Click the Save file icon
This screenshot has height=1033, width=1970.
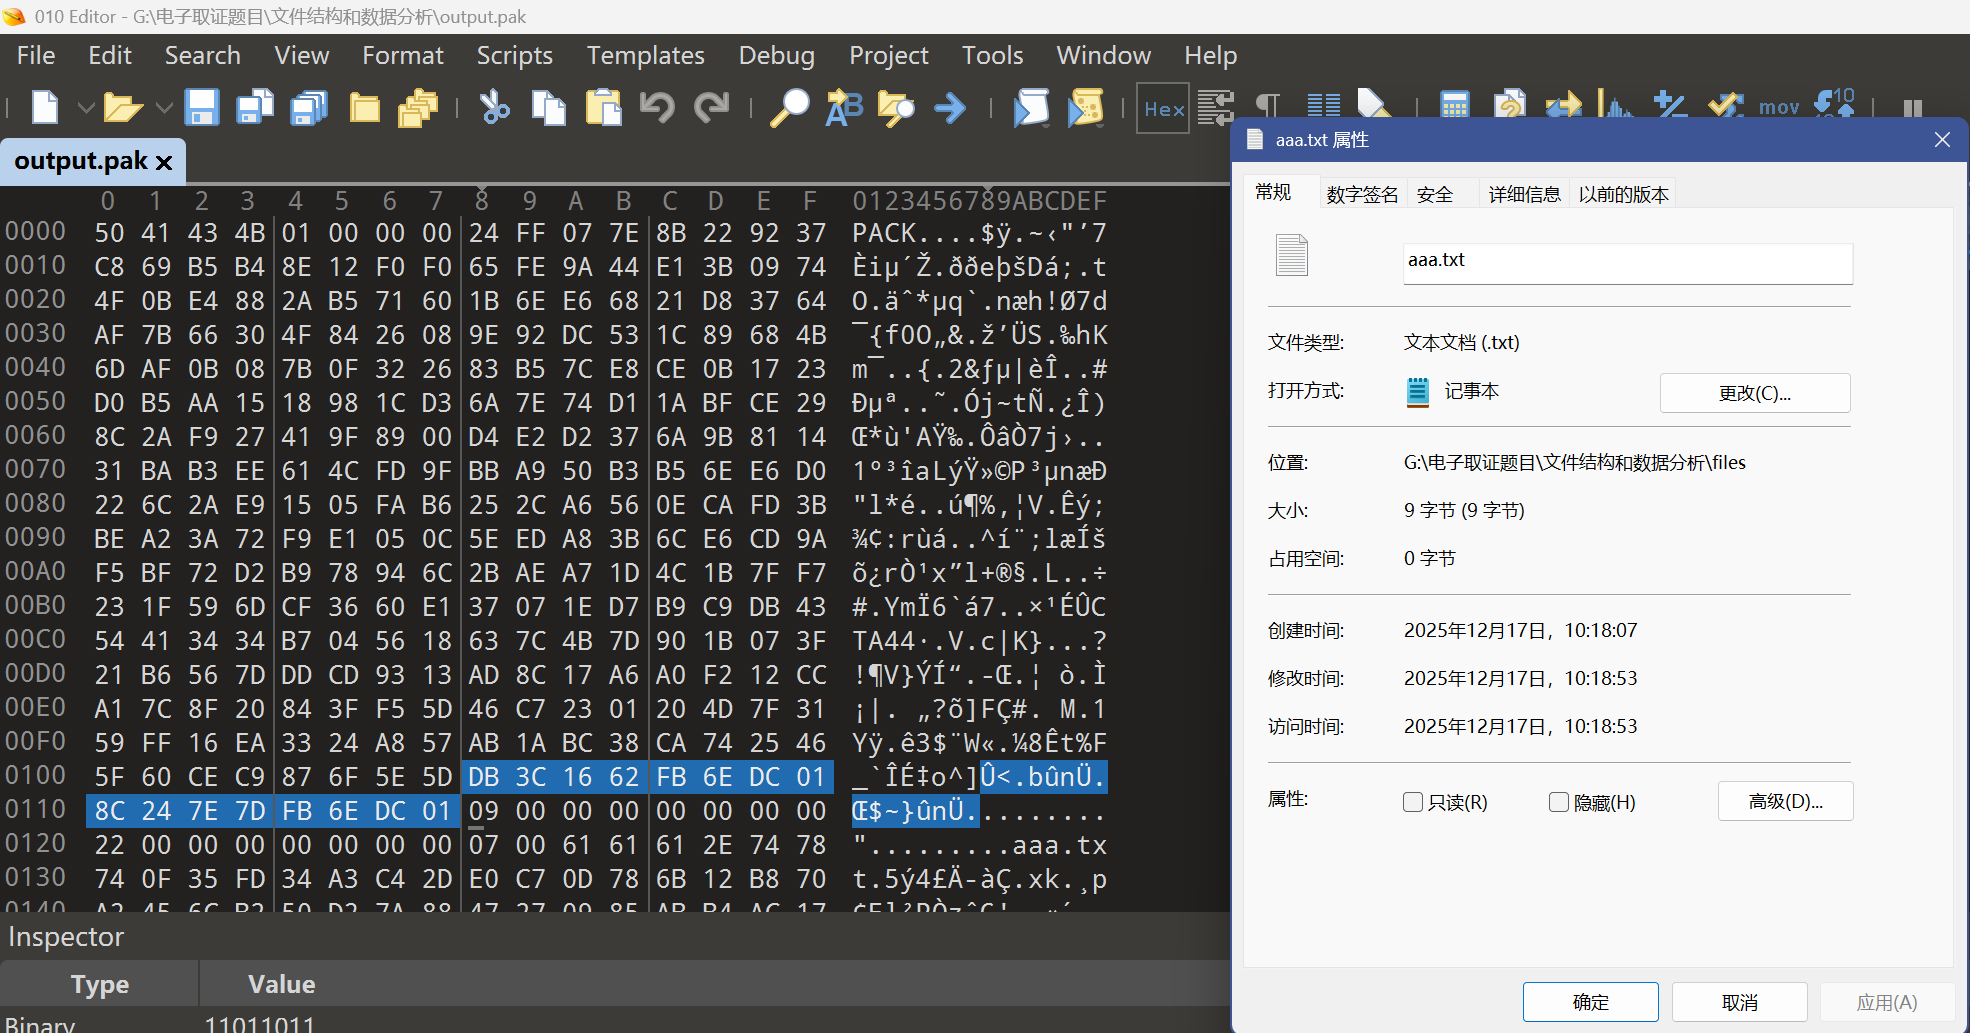(x=201, y=107)
